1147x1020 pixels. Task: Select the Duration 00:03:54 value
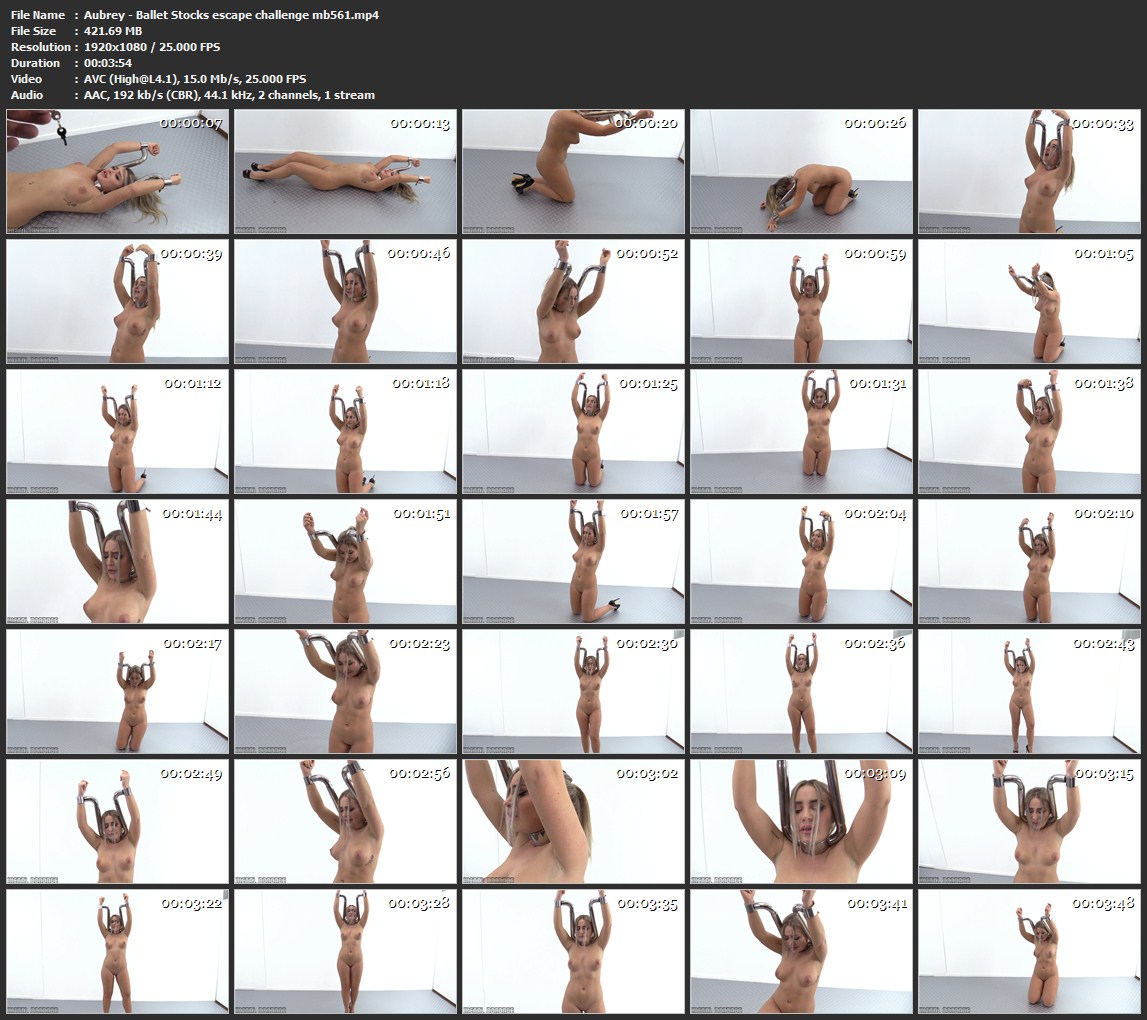[108, 63]
